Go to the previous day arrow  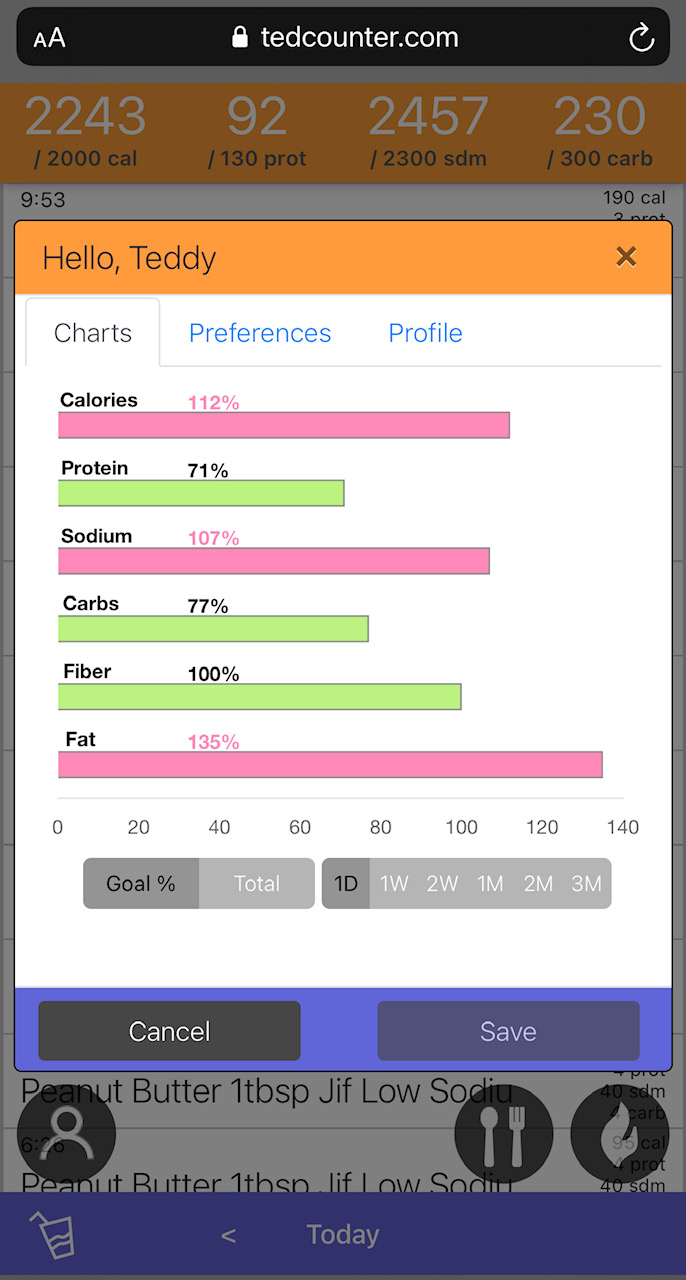click(228, 1235)
